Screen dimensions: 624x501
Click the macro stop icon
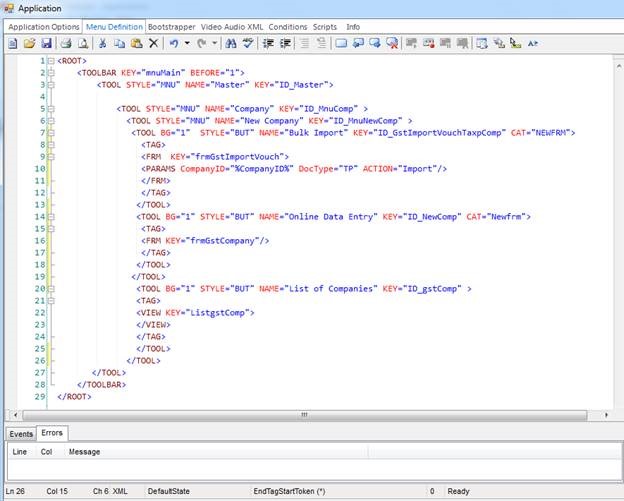[445, 43]
